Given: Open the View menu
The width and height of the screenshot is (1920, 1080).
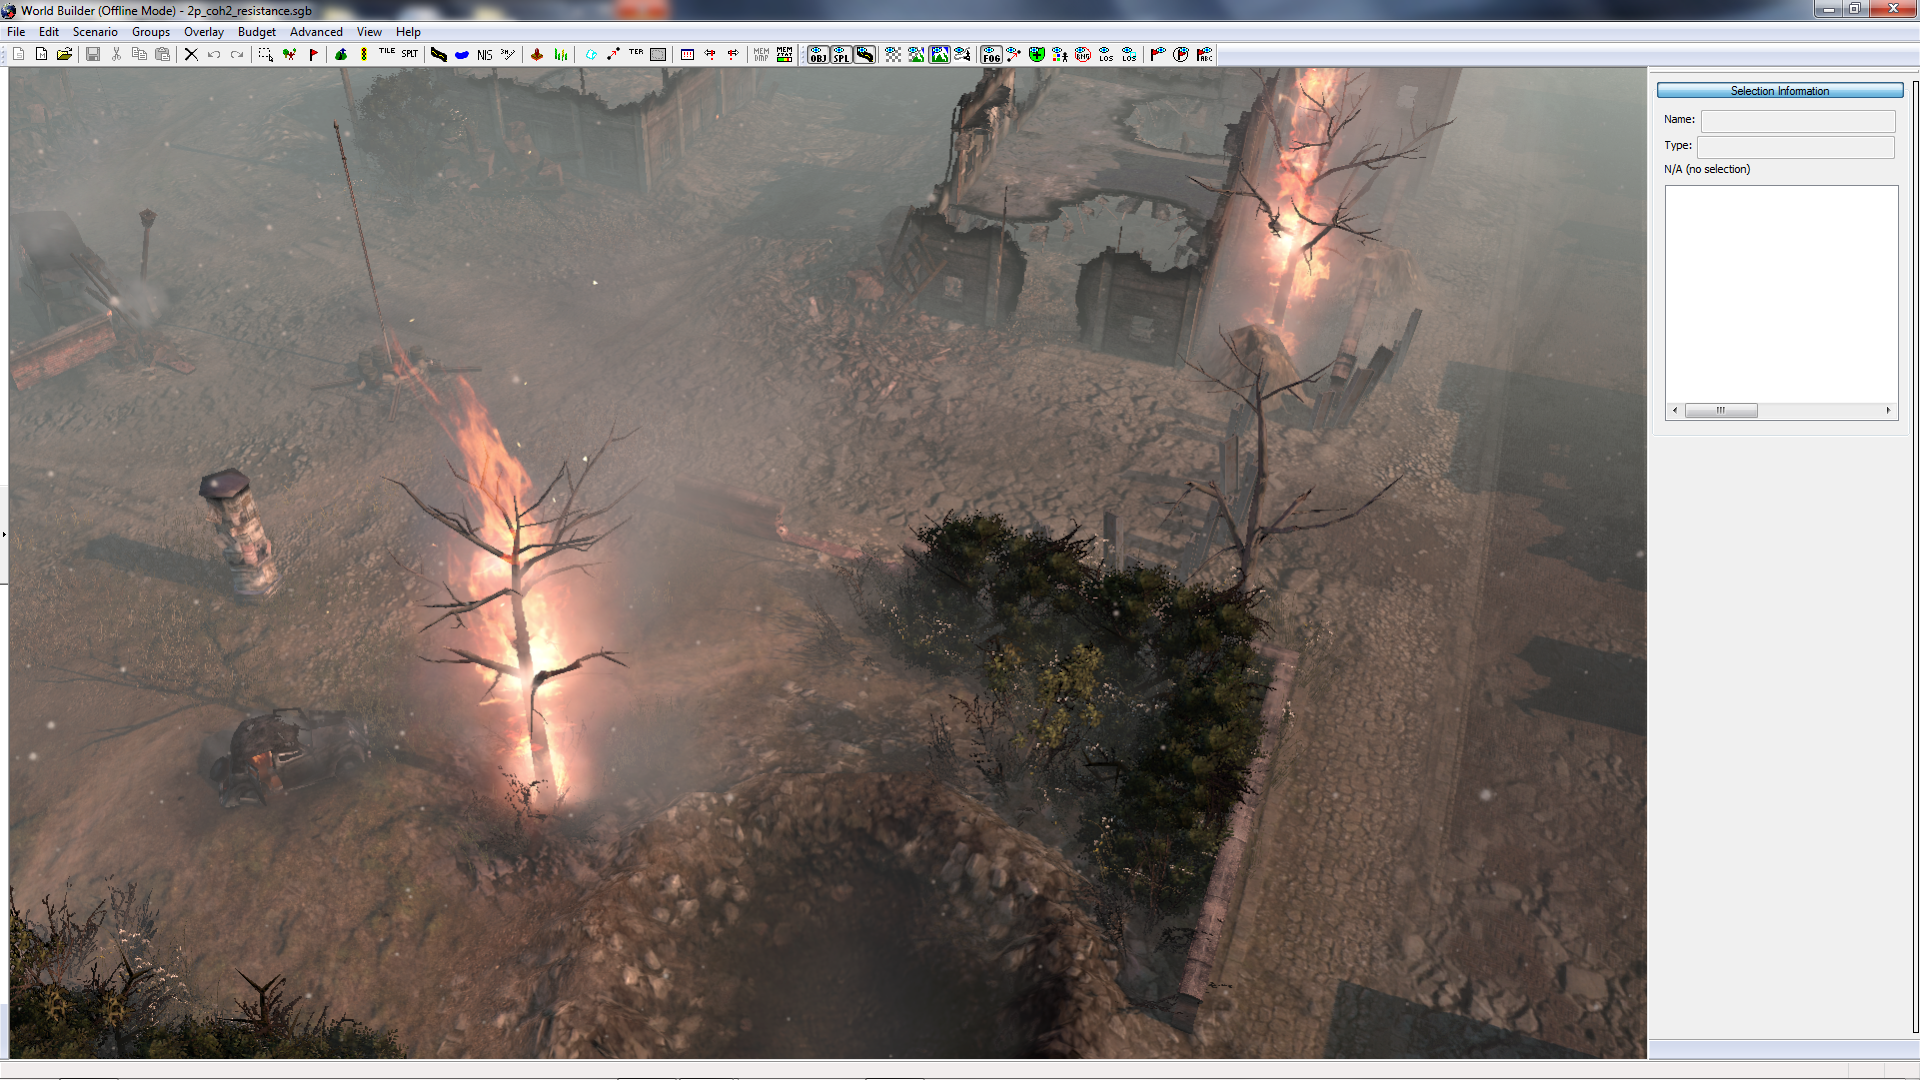Looking at the screenshot, I should click(x=369, y=32).
